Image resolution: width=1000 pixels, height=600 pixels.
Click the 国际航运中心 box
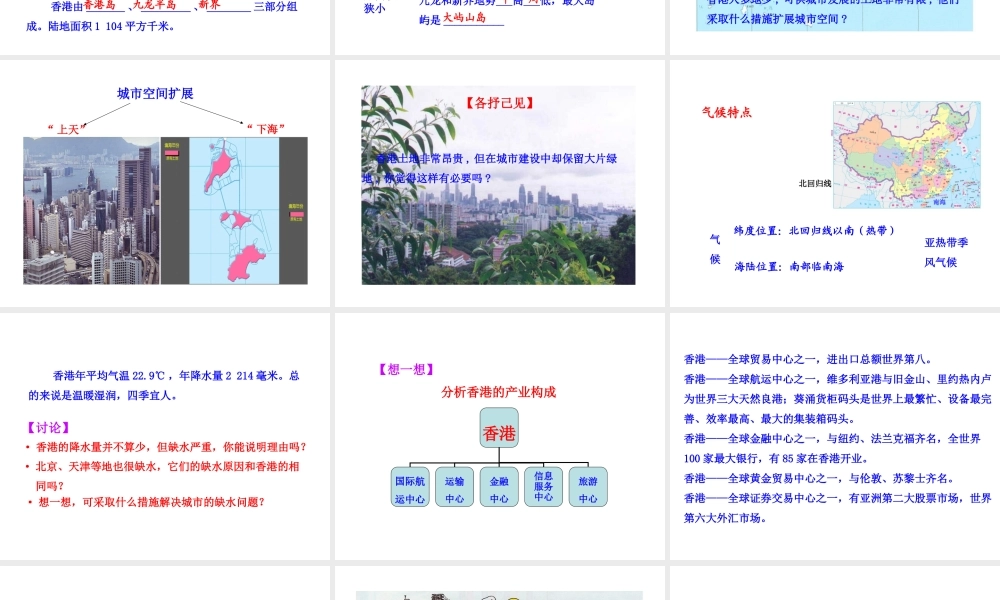click(x=410, y=487)
